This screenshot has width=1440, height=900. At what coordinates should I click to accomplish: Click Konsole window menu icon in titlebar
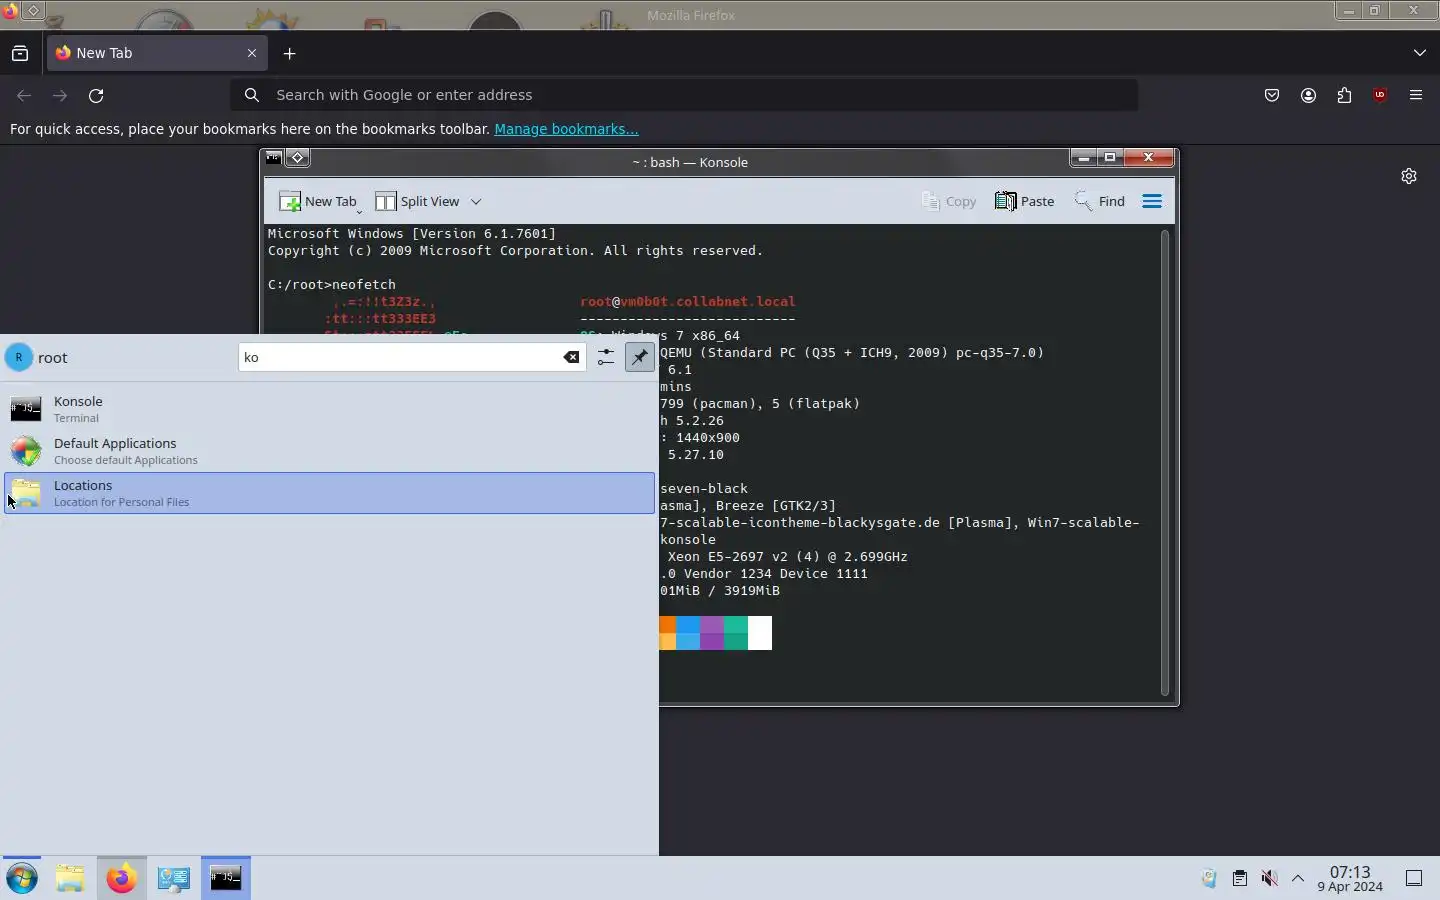(x=273, y=158)
